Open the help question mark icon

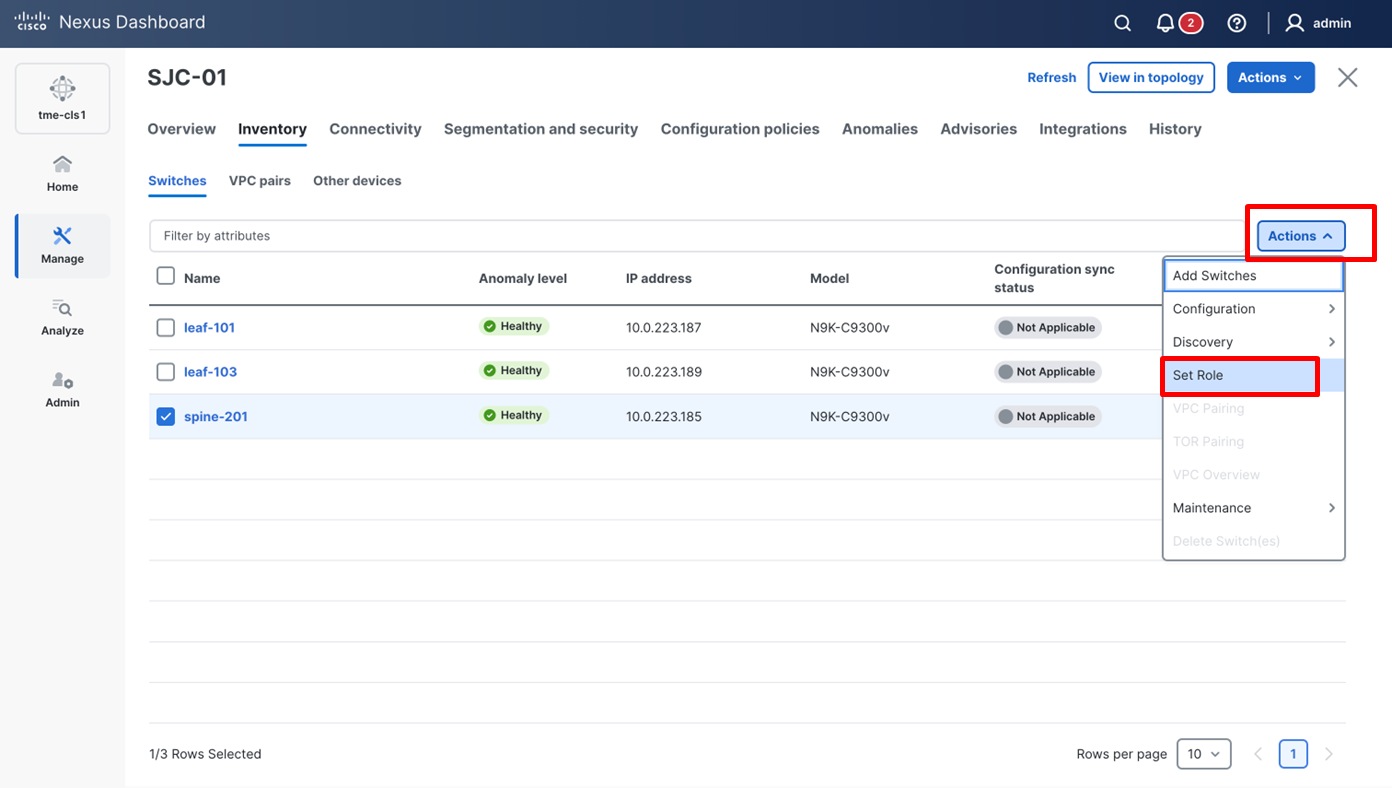point(1237,23)
